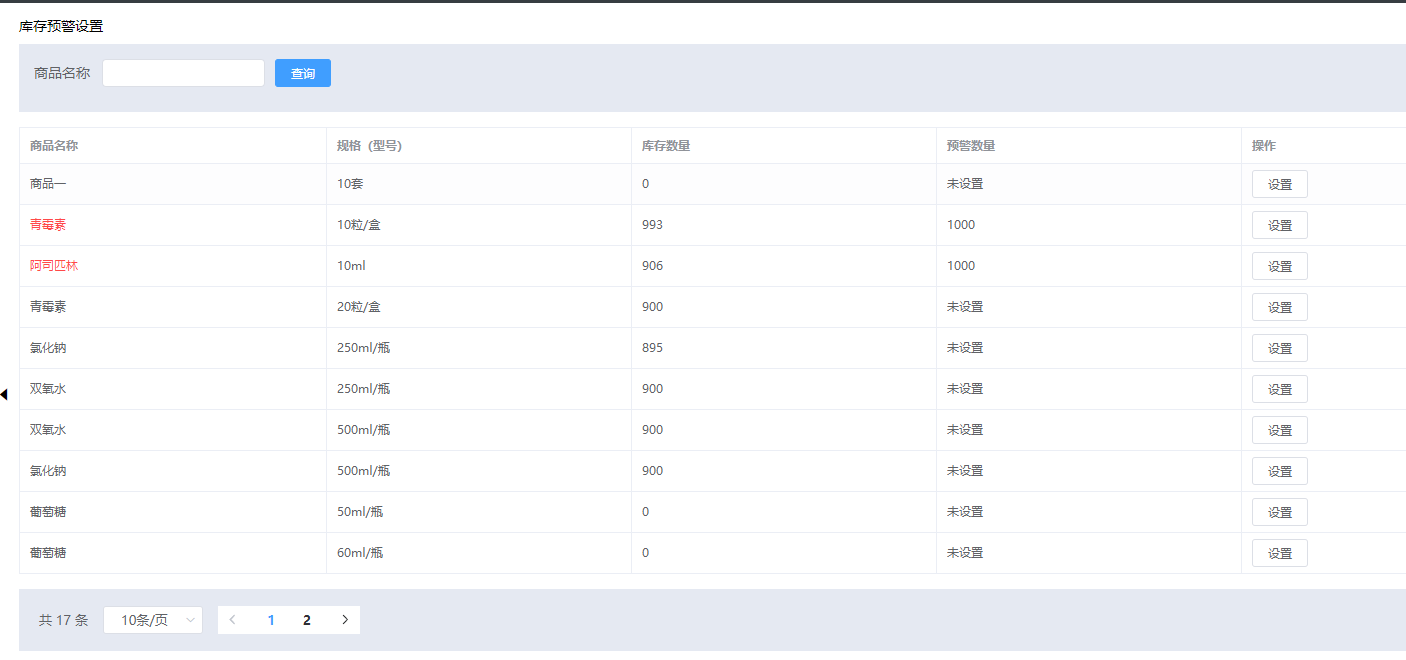The height and width of the screenshot is (660, 1406).
Task: Expand sidebar using left-edge triangle arrow
Action: [4, 395]
